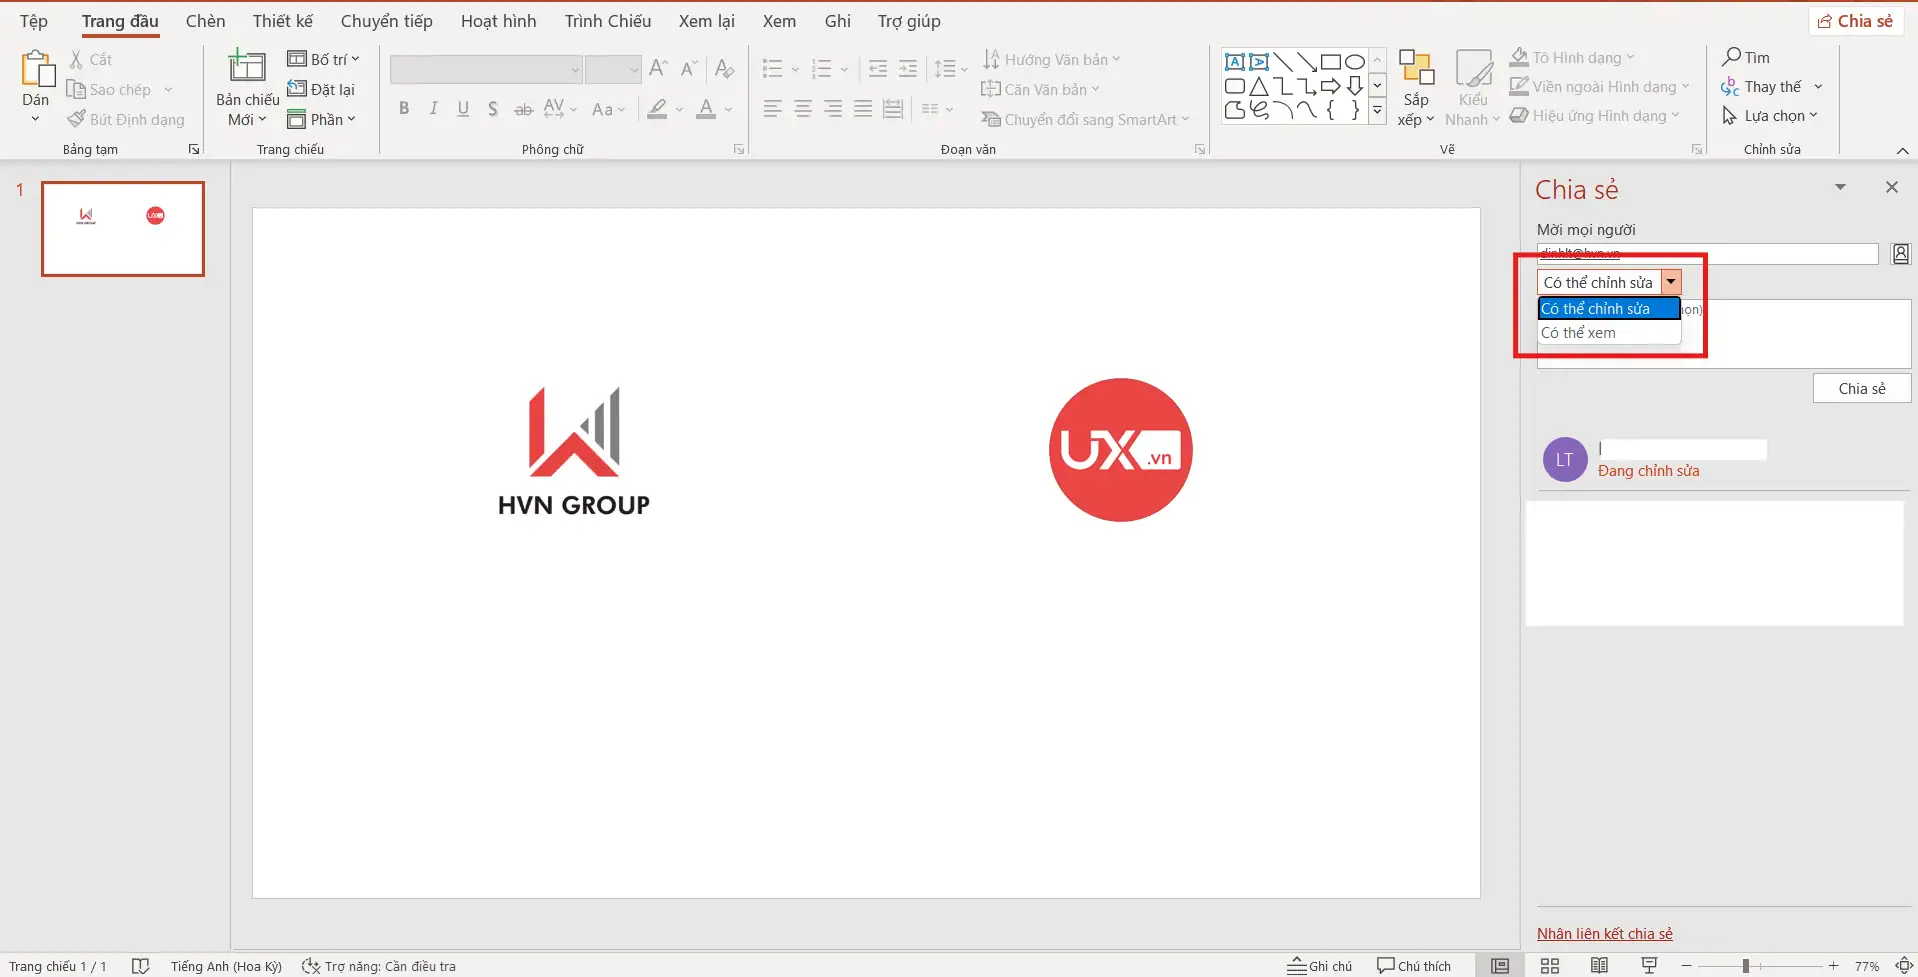Open the Trình Chiếu tab

pos(607,20)
